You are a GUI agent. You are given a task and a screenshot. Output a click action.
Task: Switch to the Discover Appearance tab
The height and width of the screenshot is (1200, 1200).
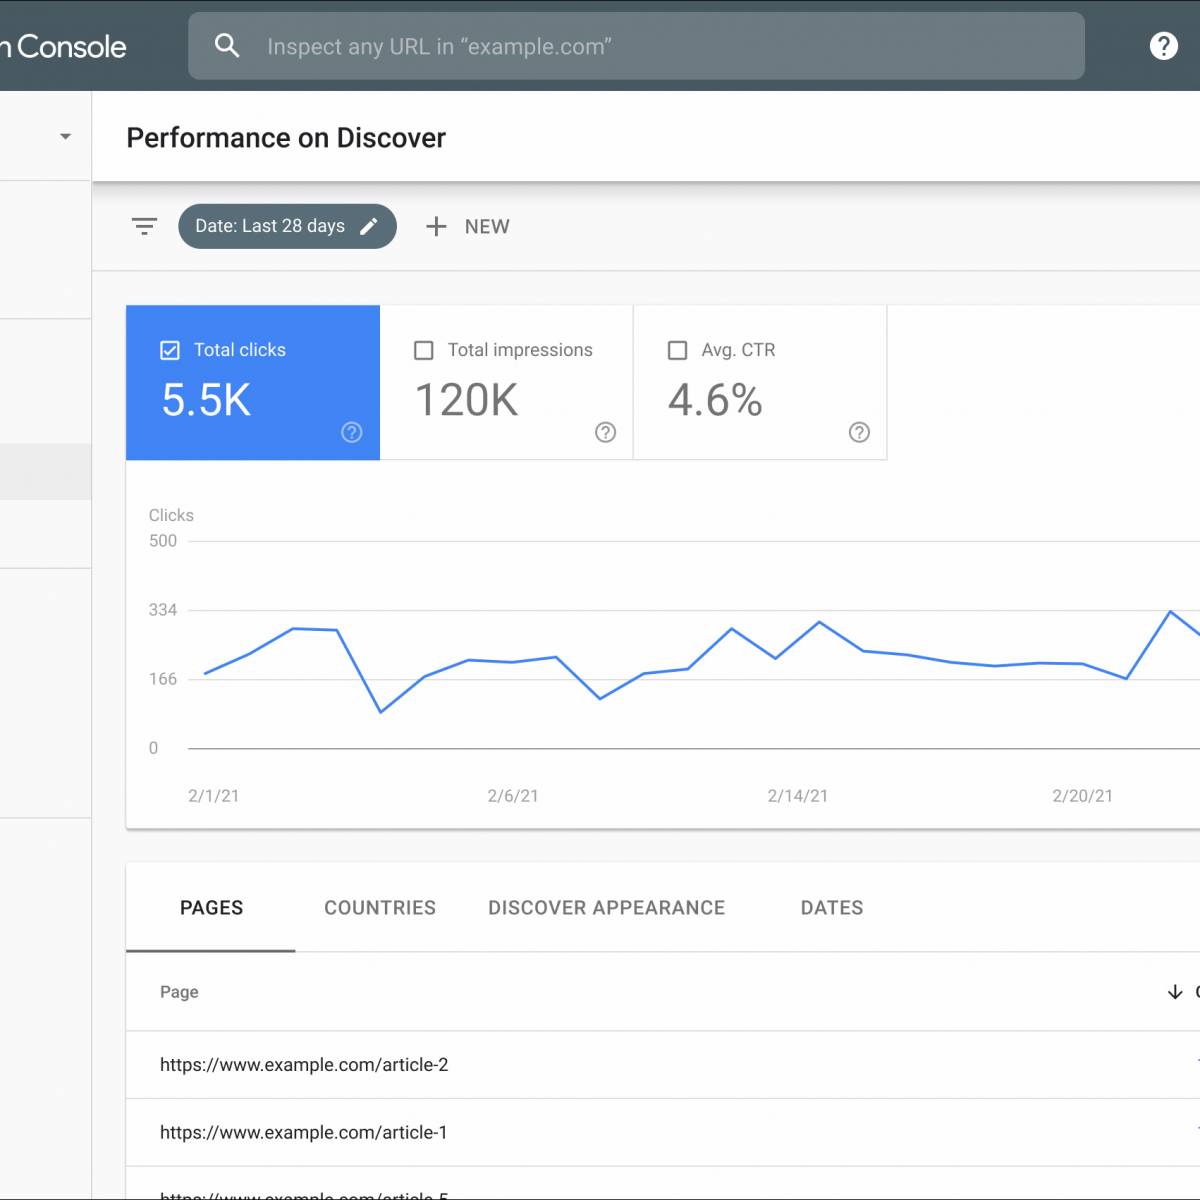[606, 908]
